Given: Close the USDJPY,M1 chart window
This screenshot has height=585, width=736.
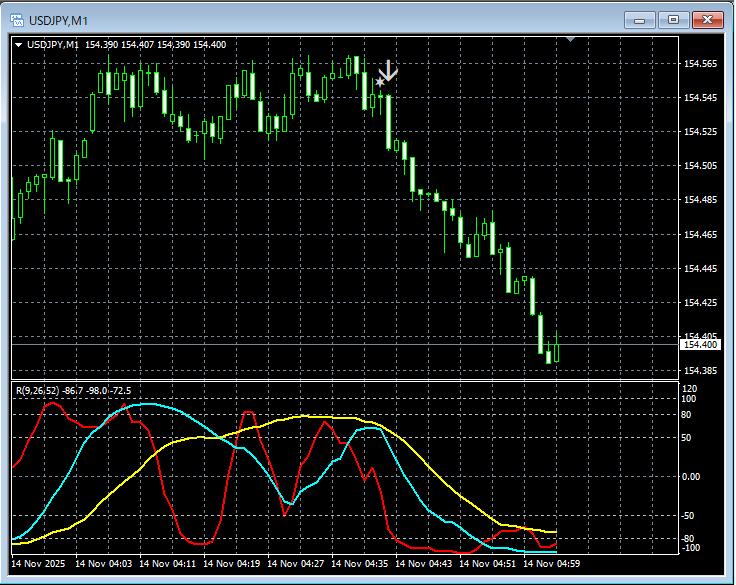Looking at the screenshot, I should click(x=707, y=19).
